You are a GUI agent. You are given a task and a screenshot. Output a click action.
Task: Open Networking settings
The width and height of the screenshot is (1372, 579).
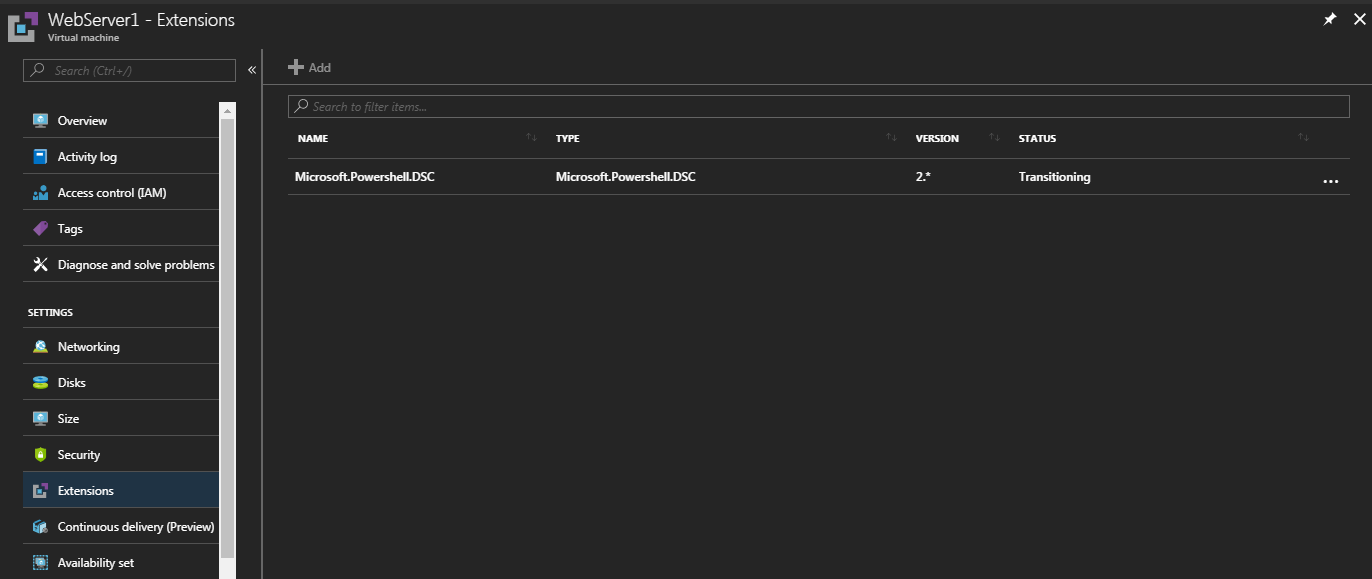click(x=121, y=346)
